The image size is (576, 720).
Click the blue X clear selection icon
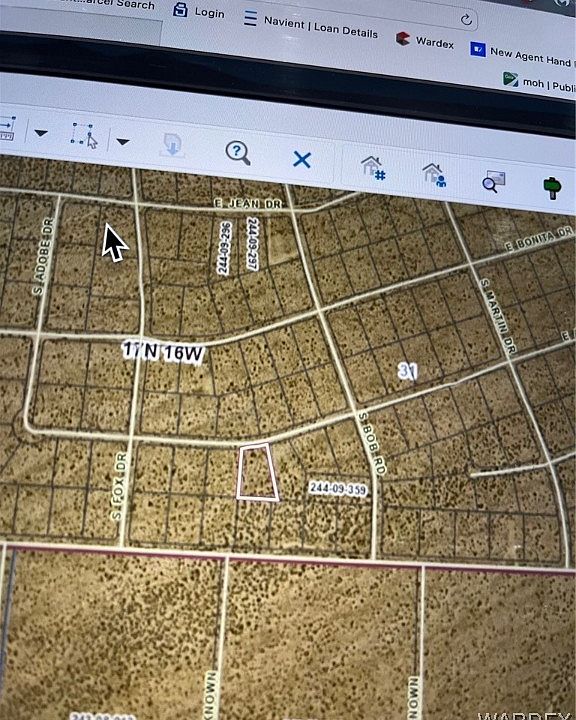point(302,160)
